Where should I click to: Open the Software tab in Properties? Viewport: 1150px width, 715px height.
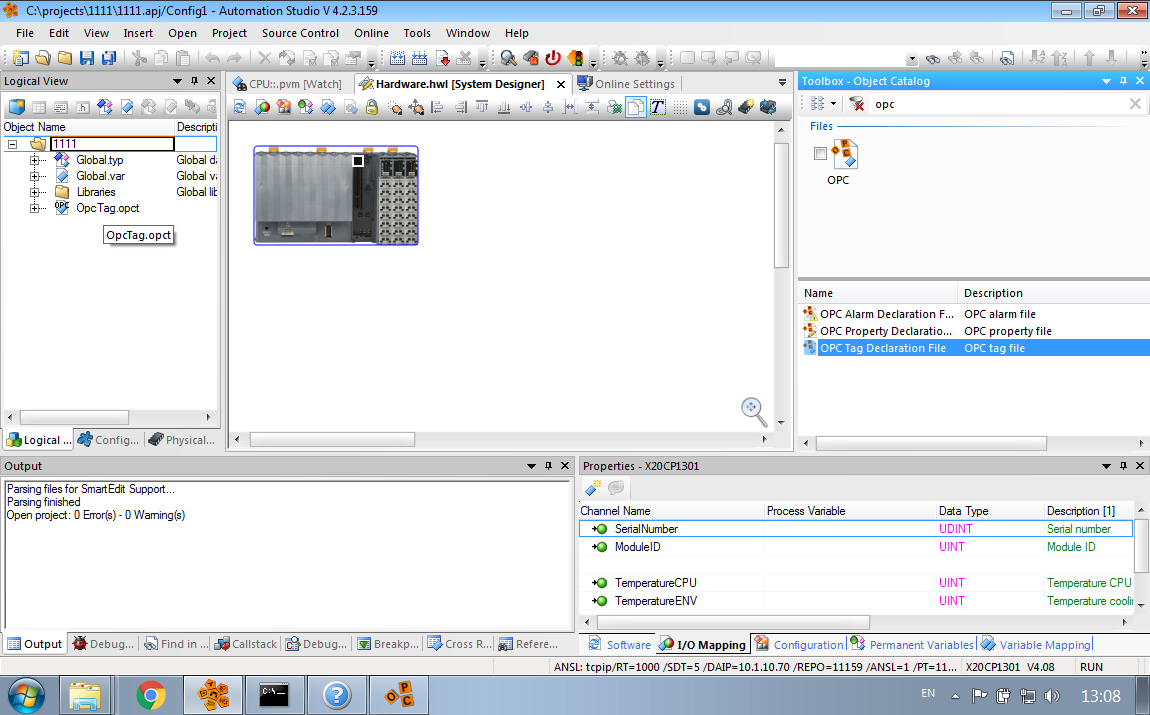pos(620,645)
